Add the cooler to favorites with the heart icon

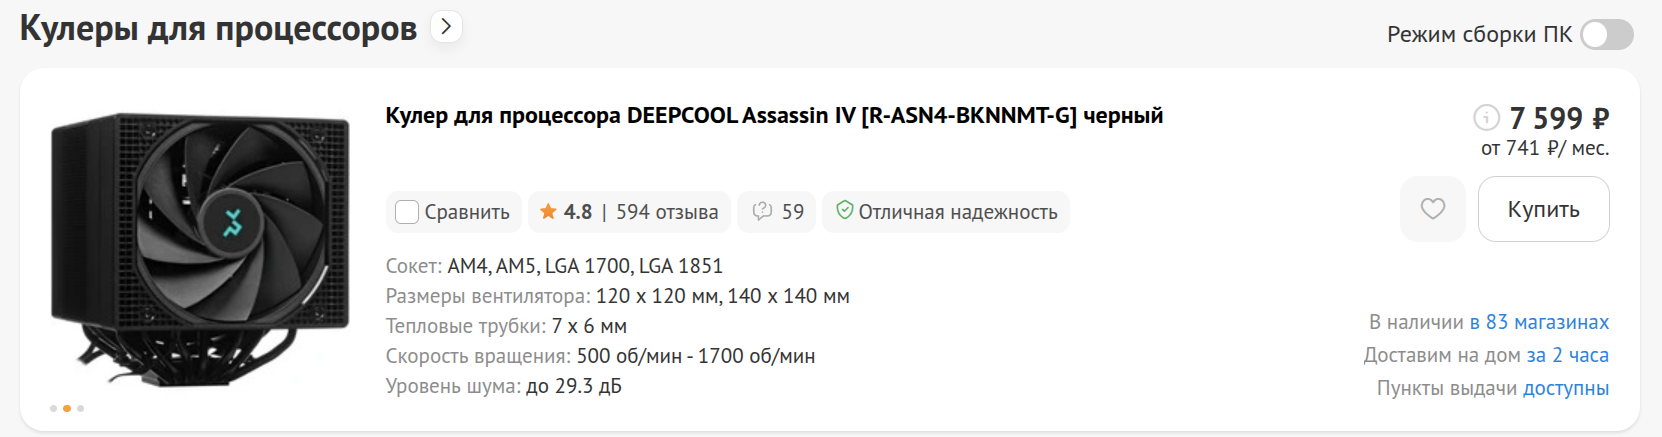(1432, 209)
